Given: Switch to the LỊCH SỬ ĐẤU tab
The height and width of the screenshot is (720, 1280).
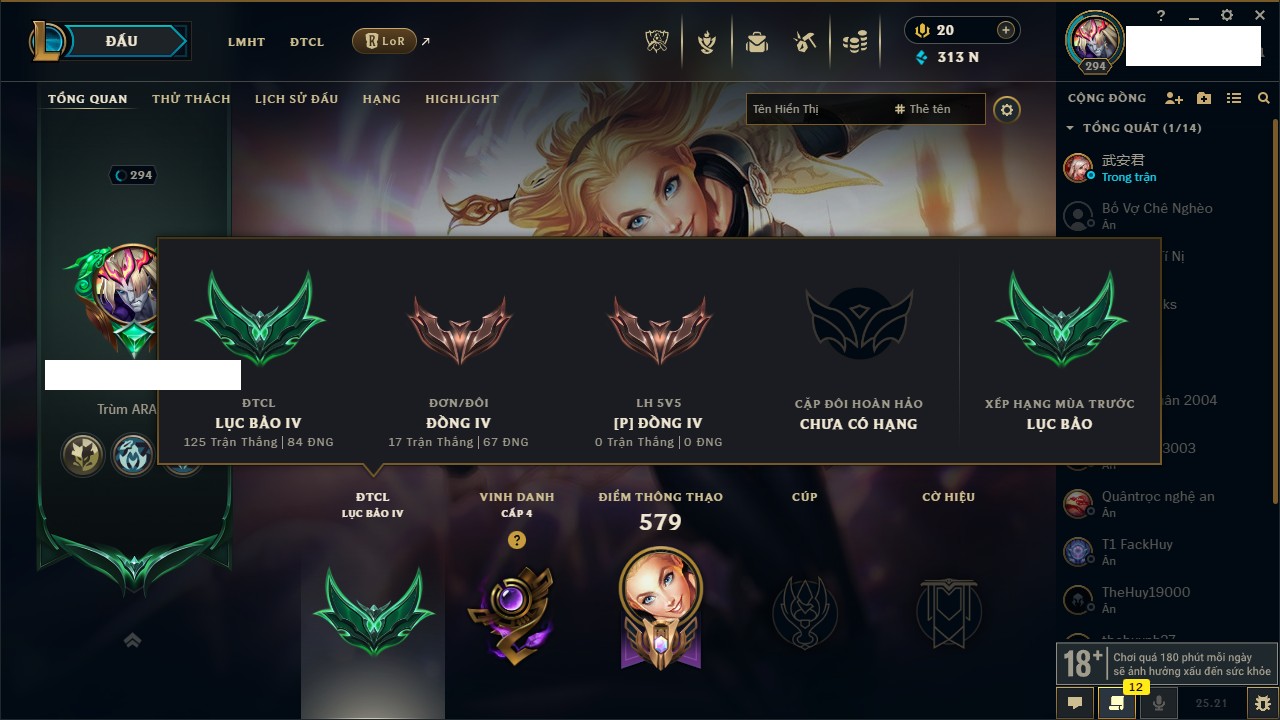Looking at the screenshot, I should 296,99.
